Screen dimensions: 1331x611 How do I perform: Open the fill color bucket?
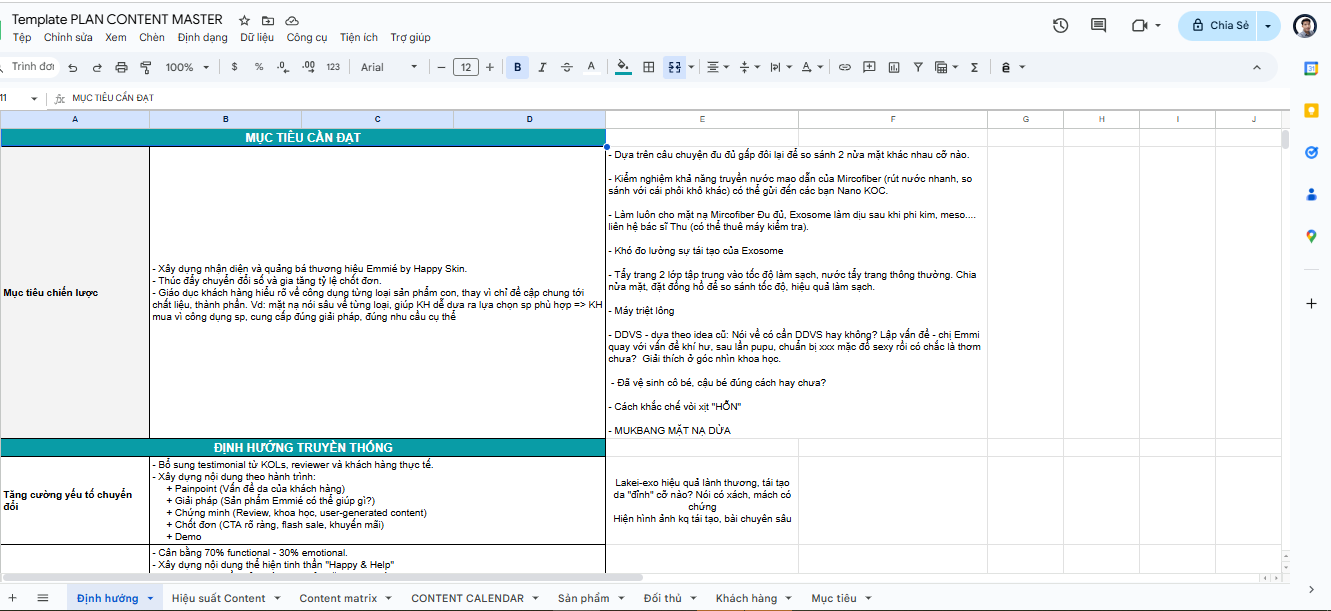(623, 67)
